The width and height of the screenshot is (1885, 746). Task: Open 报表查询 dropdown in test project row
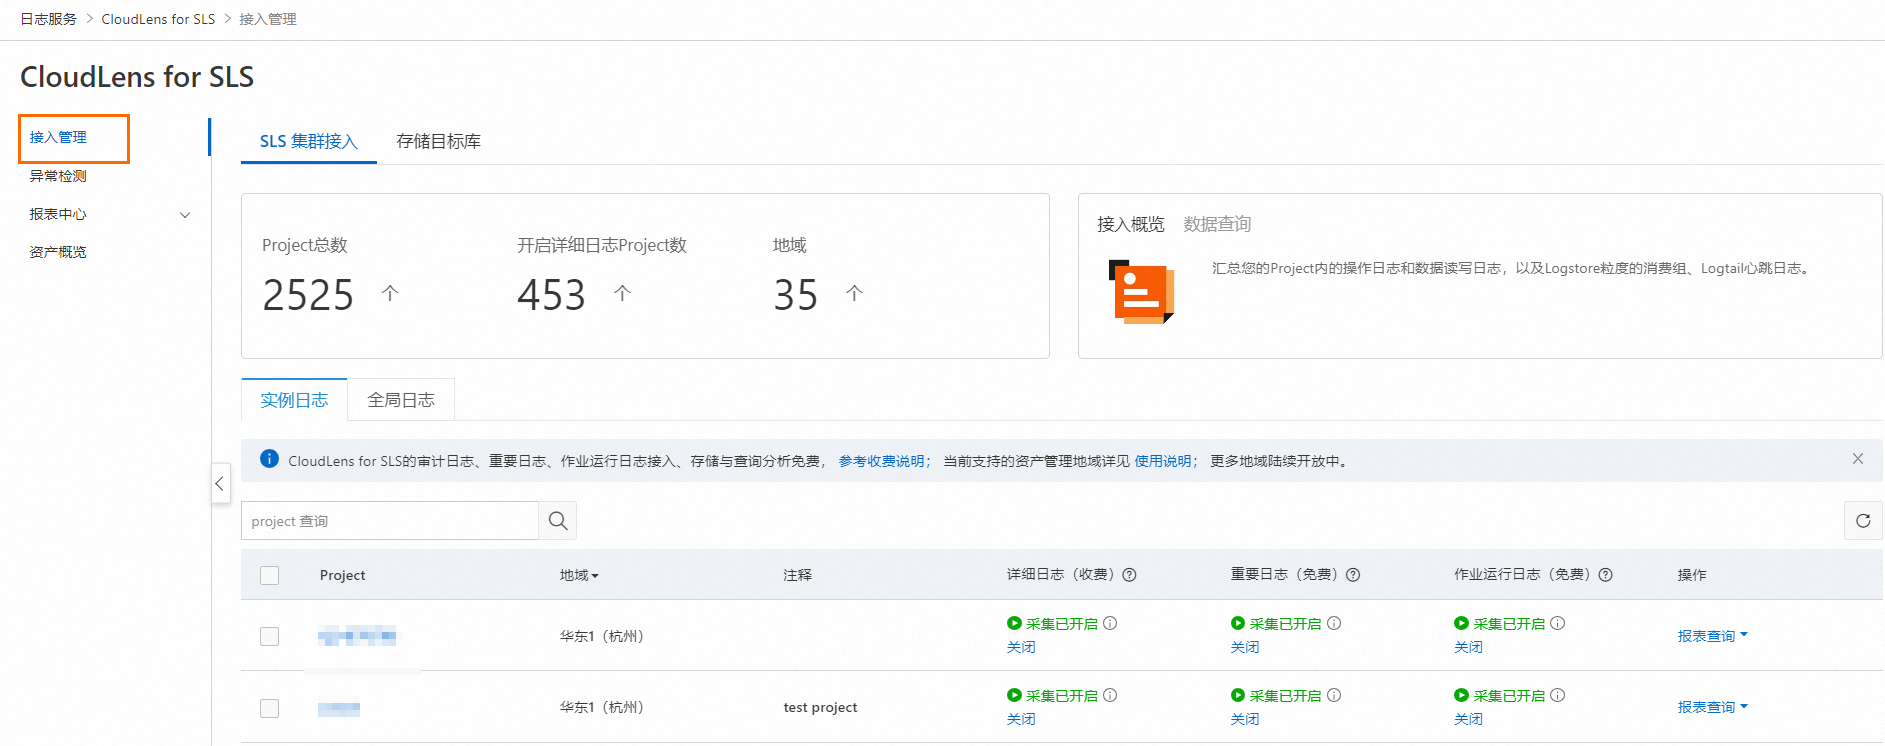[1713, 707]
